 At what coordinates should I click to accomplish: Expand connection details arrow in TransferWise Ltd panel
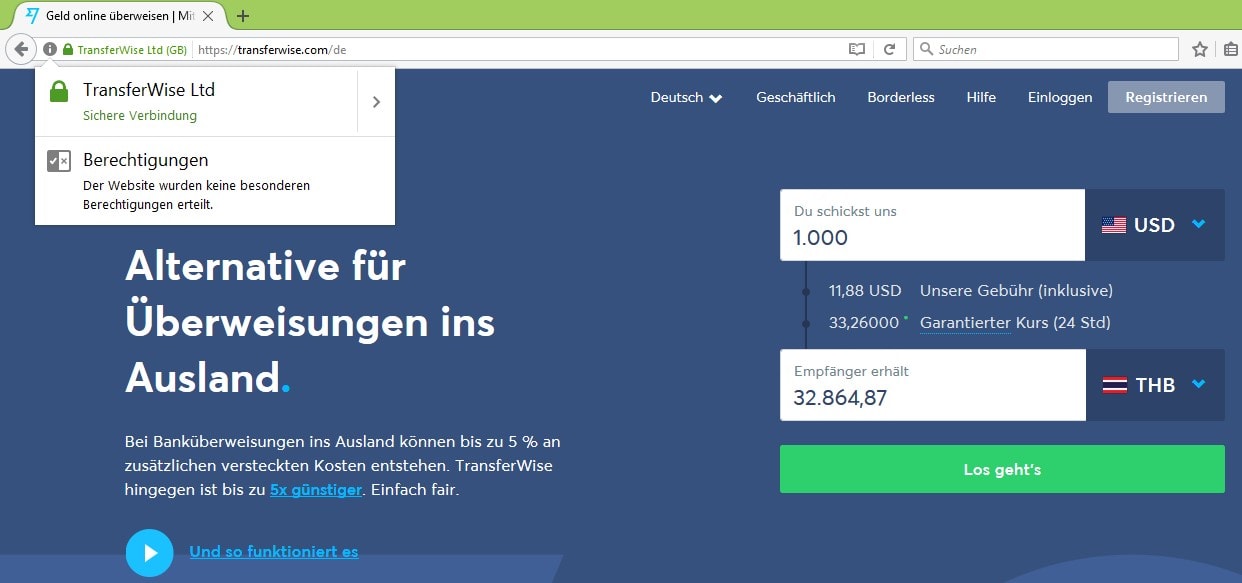click(376, 101)
